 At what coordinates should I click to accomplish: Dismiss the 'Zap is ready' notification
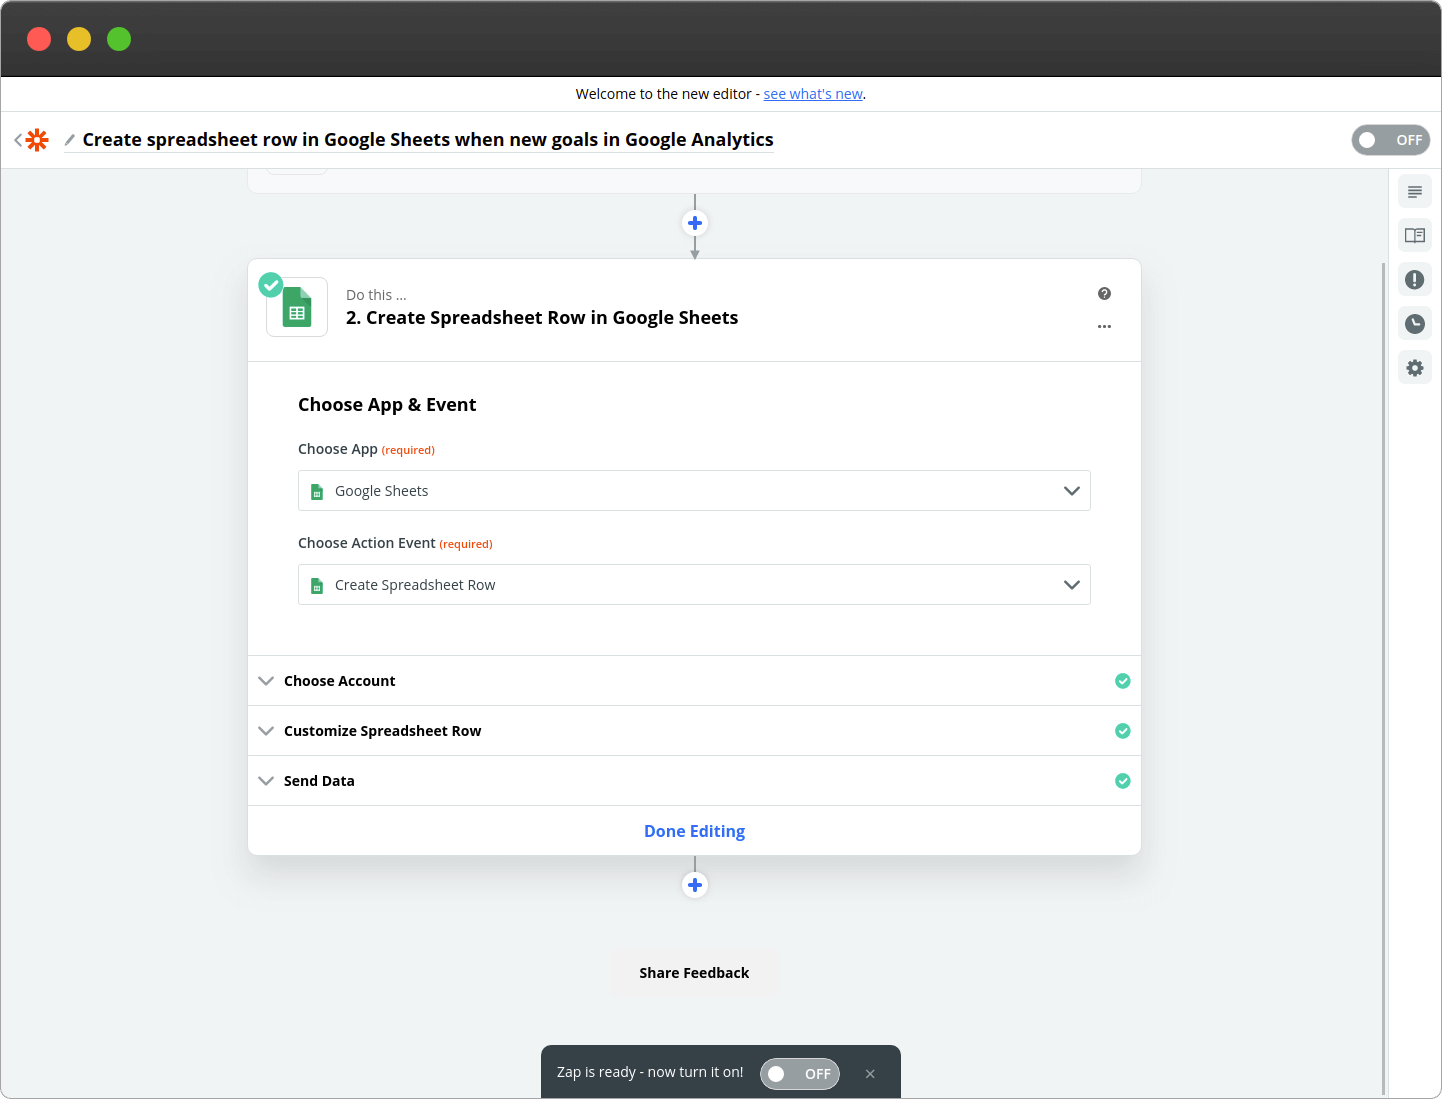870,1074
